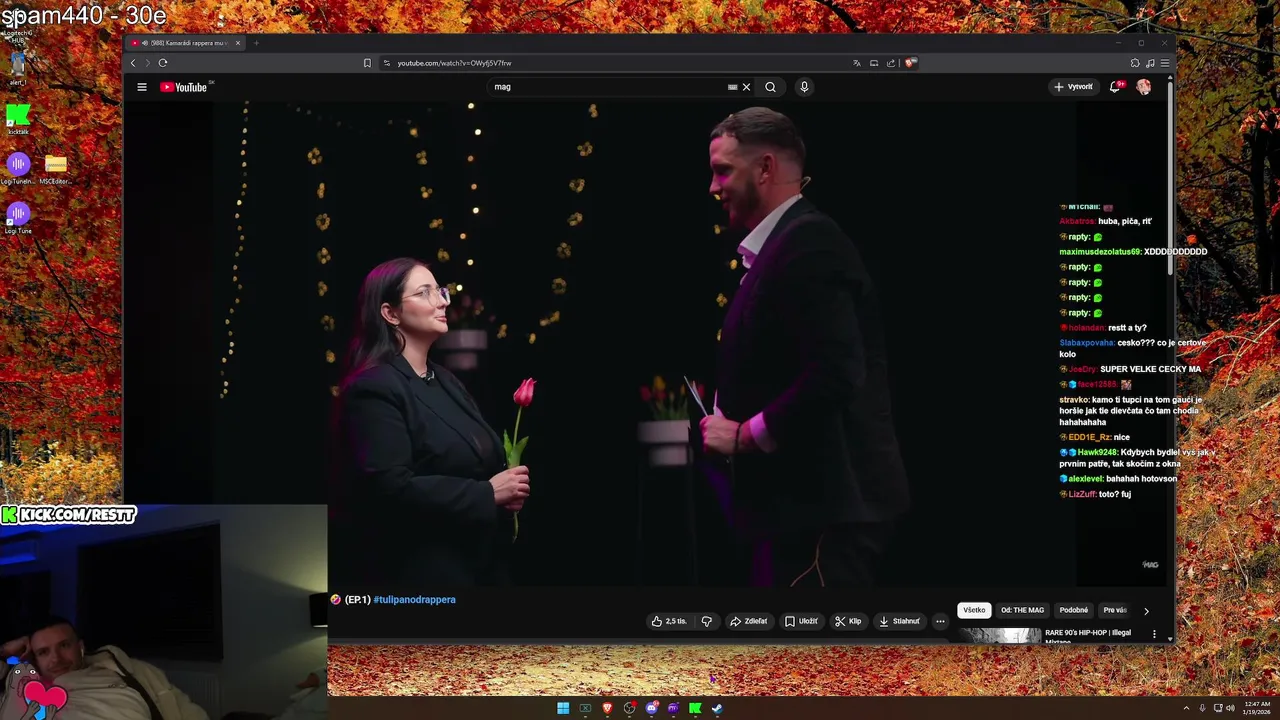Screen dimensions: 1280x720
Task: Open the browser main menu icon
Action: tap(1165, 63)
